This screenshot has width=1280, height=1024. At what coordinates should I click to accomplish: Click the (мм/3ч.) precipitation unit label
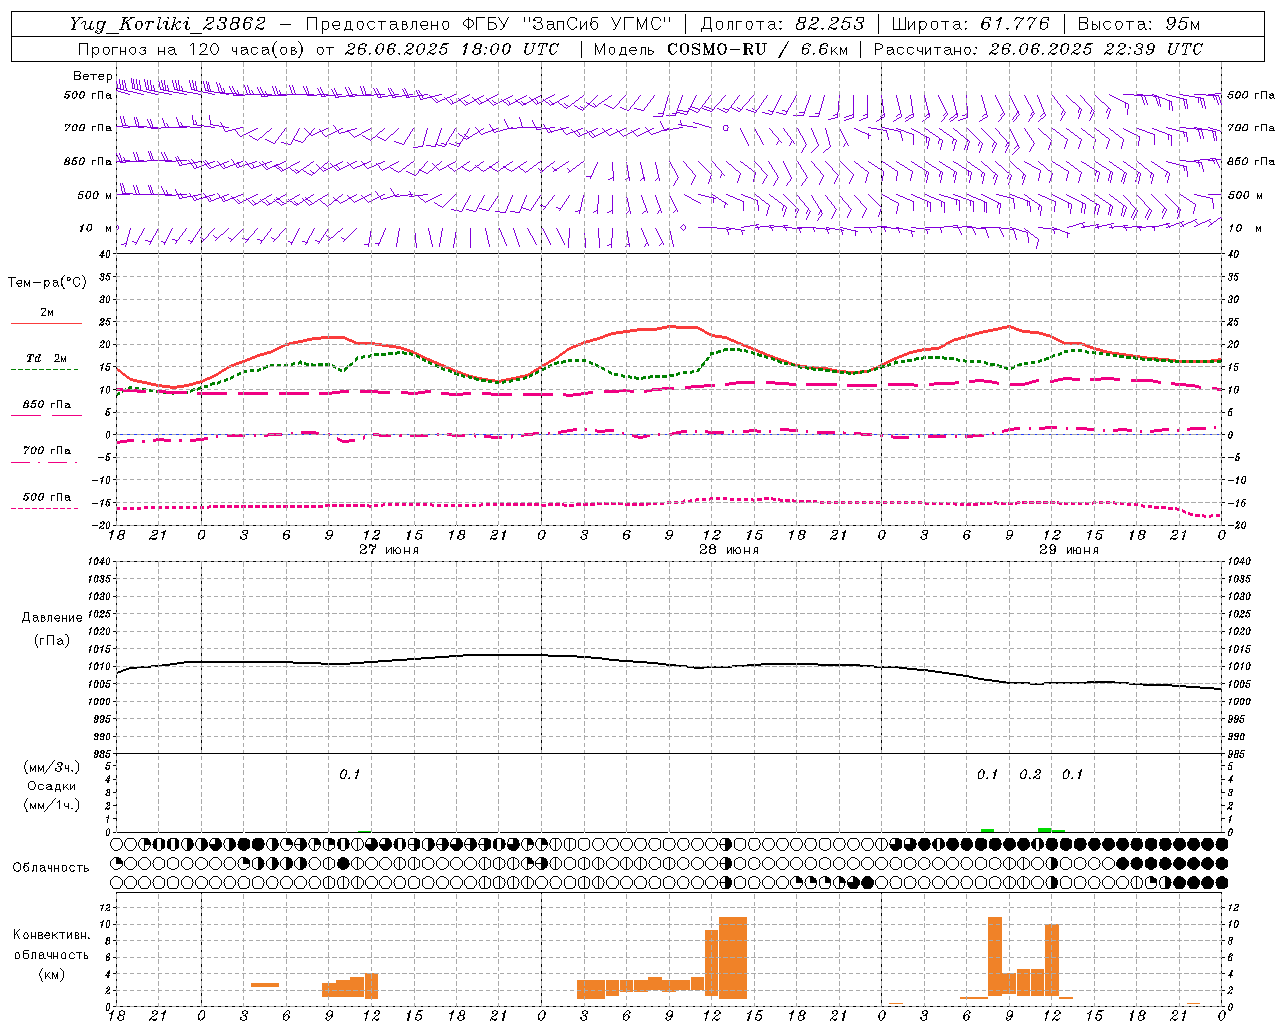click(52, 767)
